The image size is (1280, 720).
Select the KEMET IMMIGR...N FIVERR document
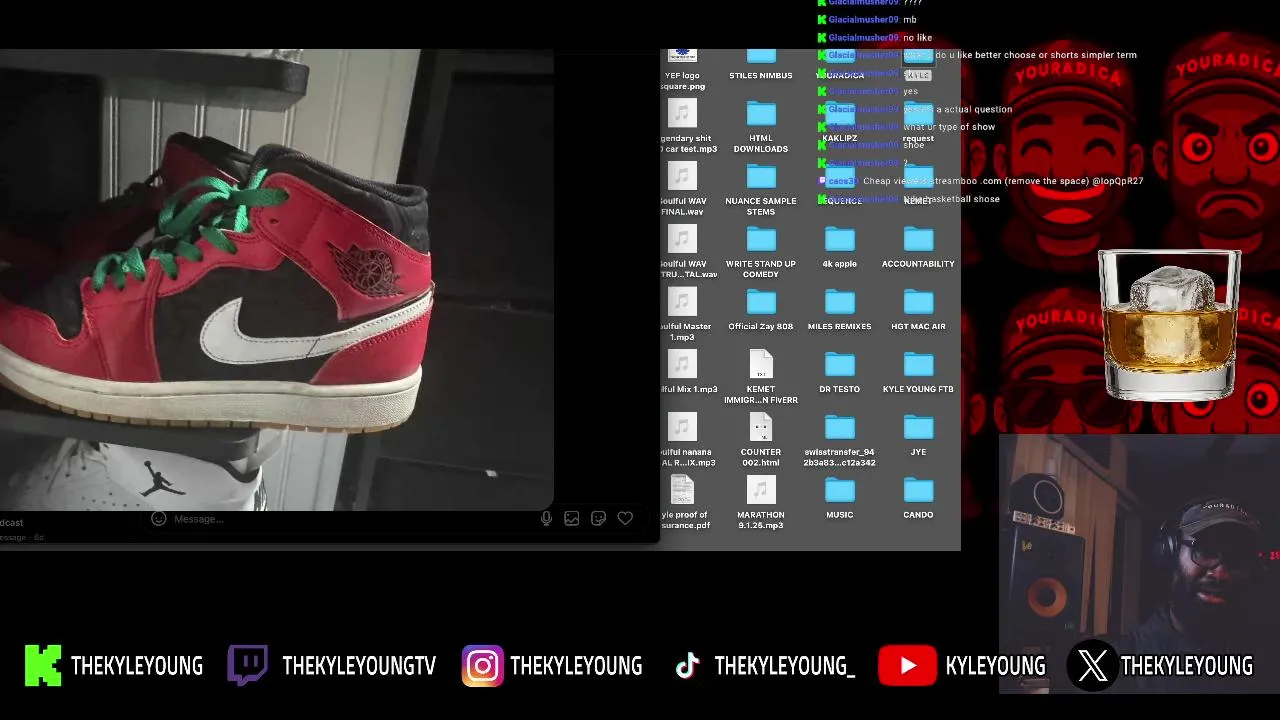tap(761, 377)
